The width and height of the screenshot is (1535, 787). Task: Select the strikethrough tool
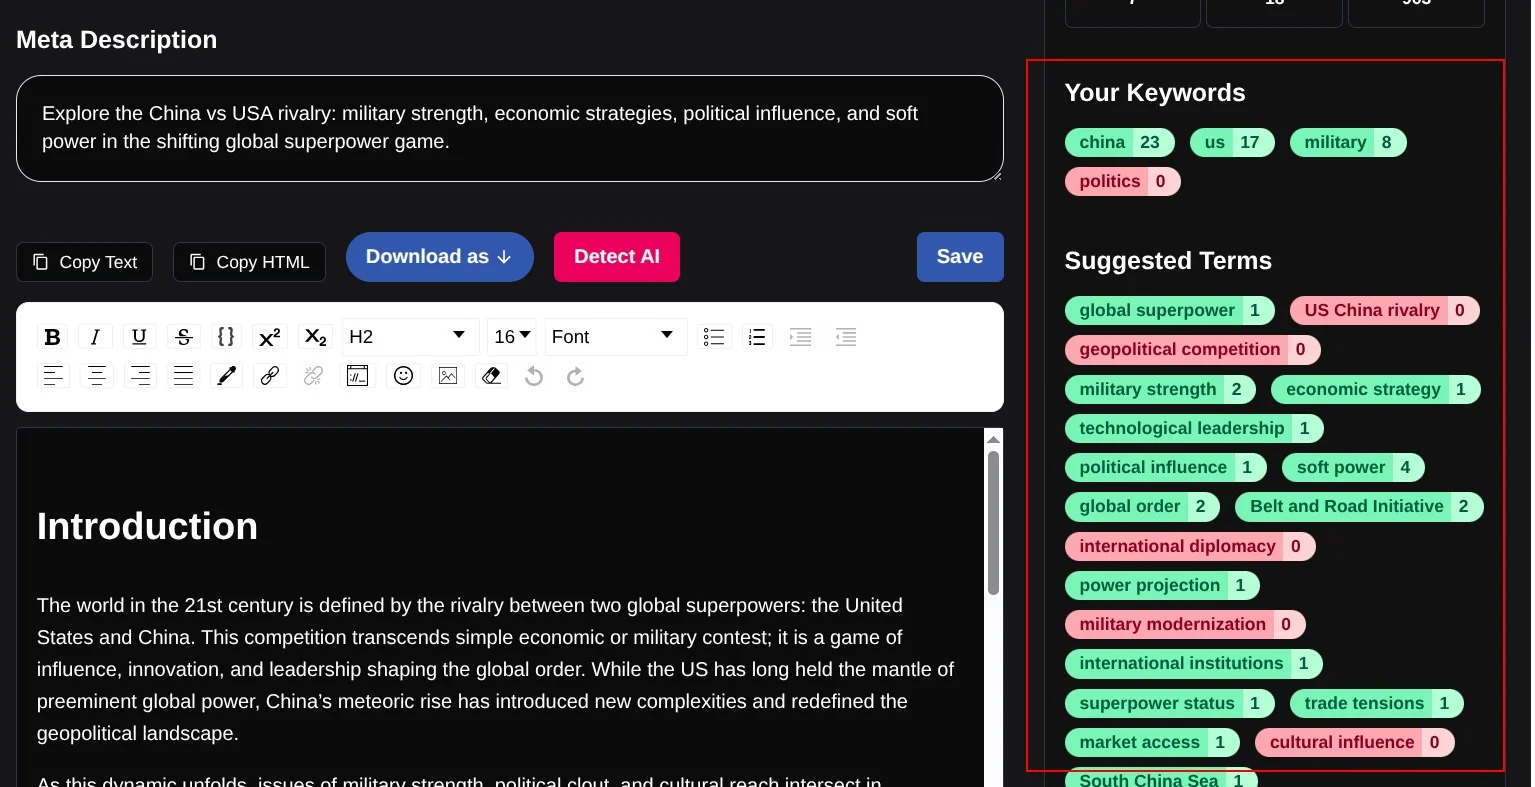tap(183, 337)
